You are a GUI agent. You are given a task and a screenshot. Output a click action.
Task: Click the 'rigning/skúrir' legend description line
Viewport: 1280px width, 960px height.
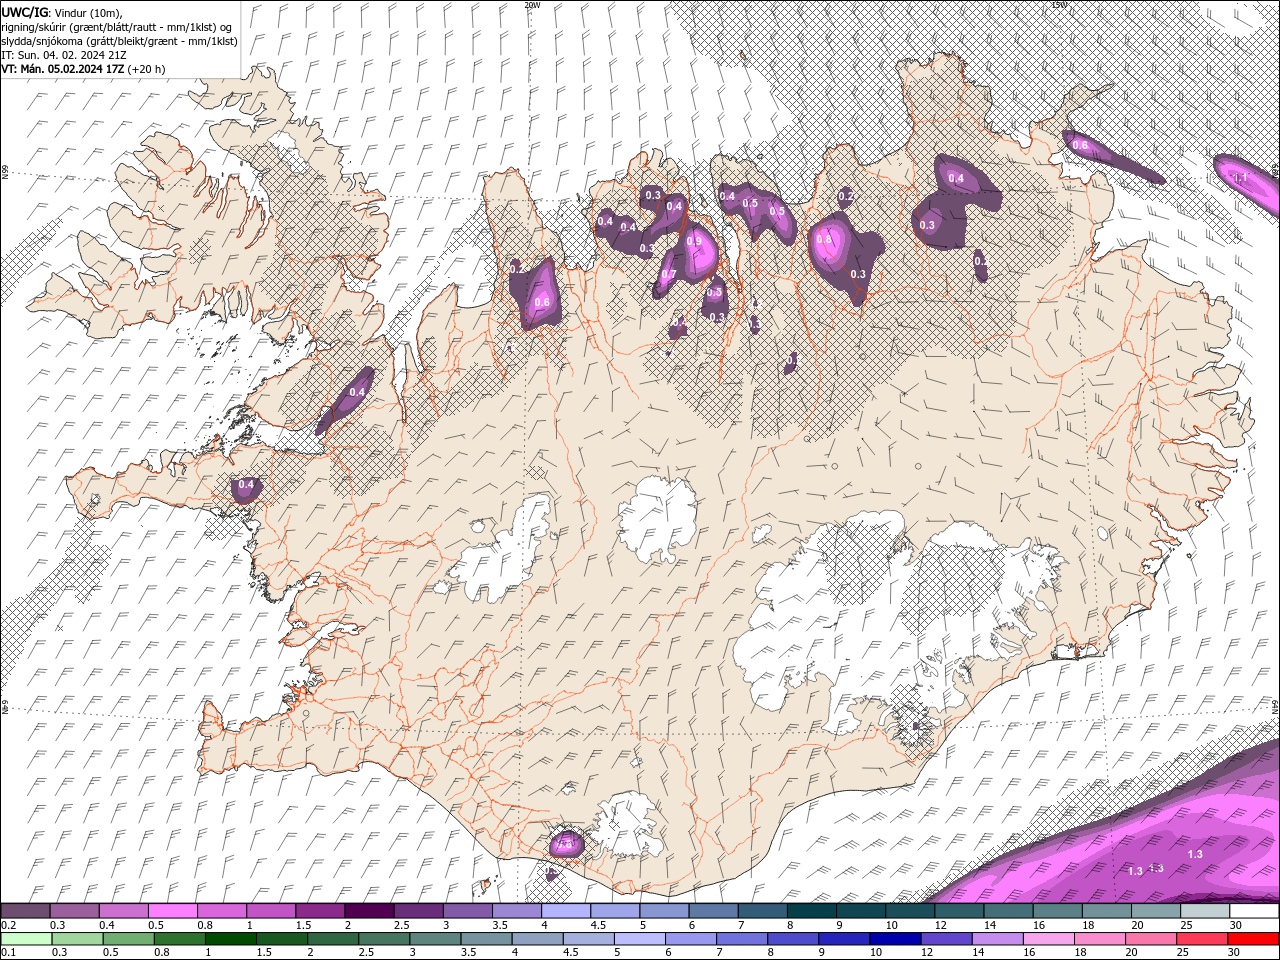pyautogui.click(x=118, y=27)
